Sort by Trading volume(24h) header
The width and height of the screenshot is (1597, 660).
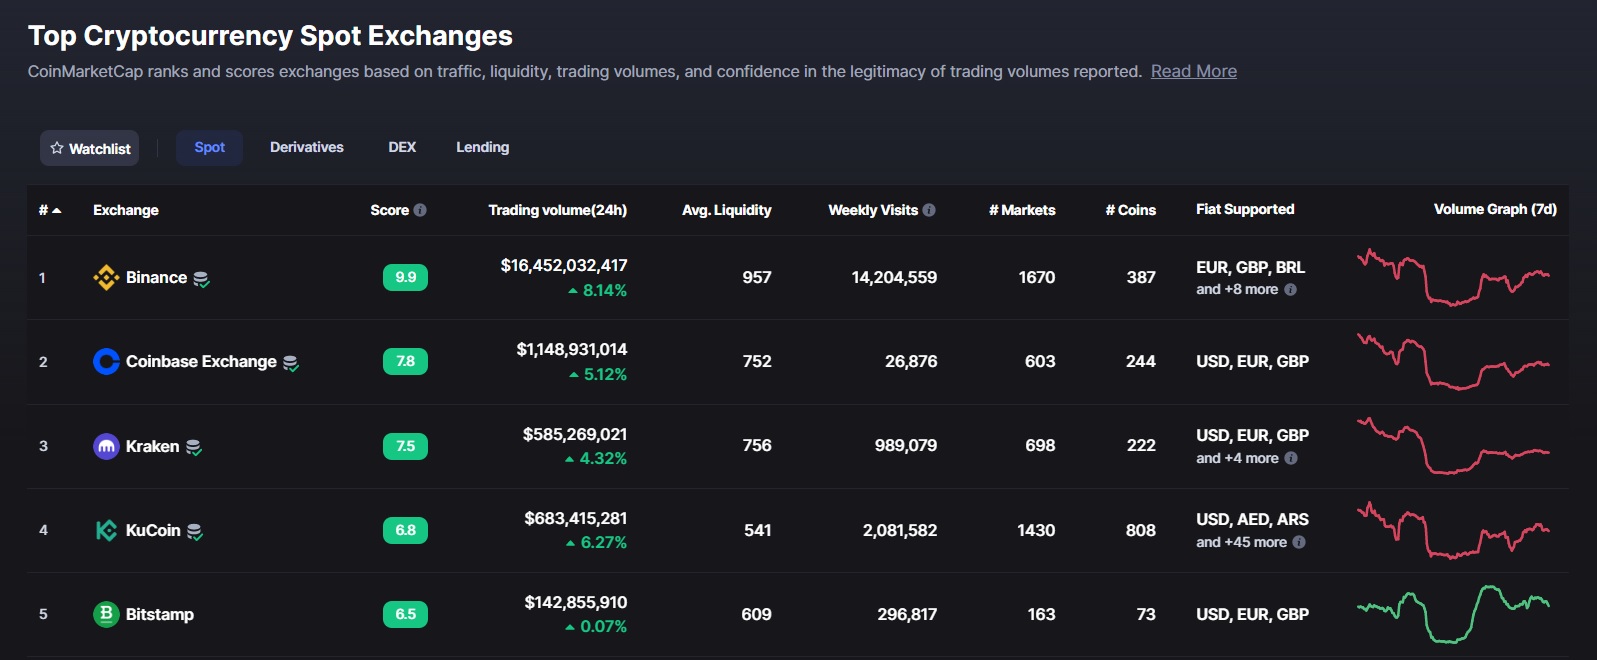tap(558, 210)
